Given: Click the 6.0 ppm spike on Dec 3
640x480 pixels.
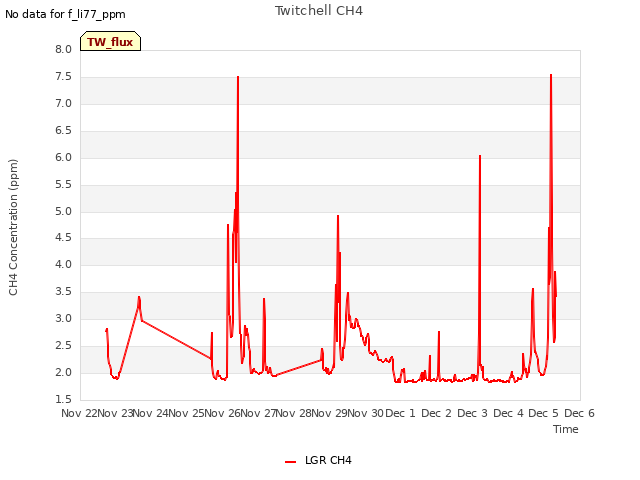Looking at the screenshot, I should (480, 156).
